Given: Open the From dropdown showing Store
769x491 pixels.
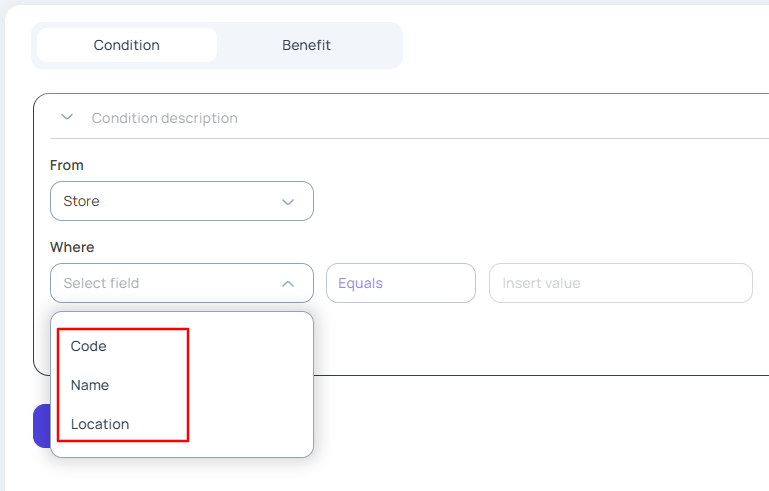Looking at the screenshot, I should coord(181,201).
